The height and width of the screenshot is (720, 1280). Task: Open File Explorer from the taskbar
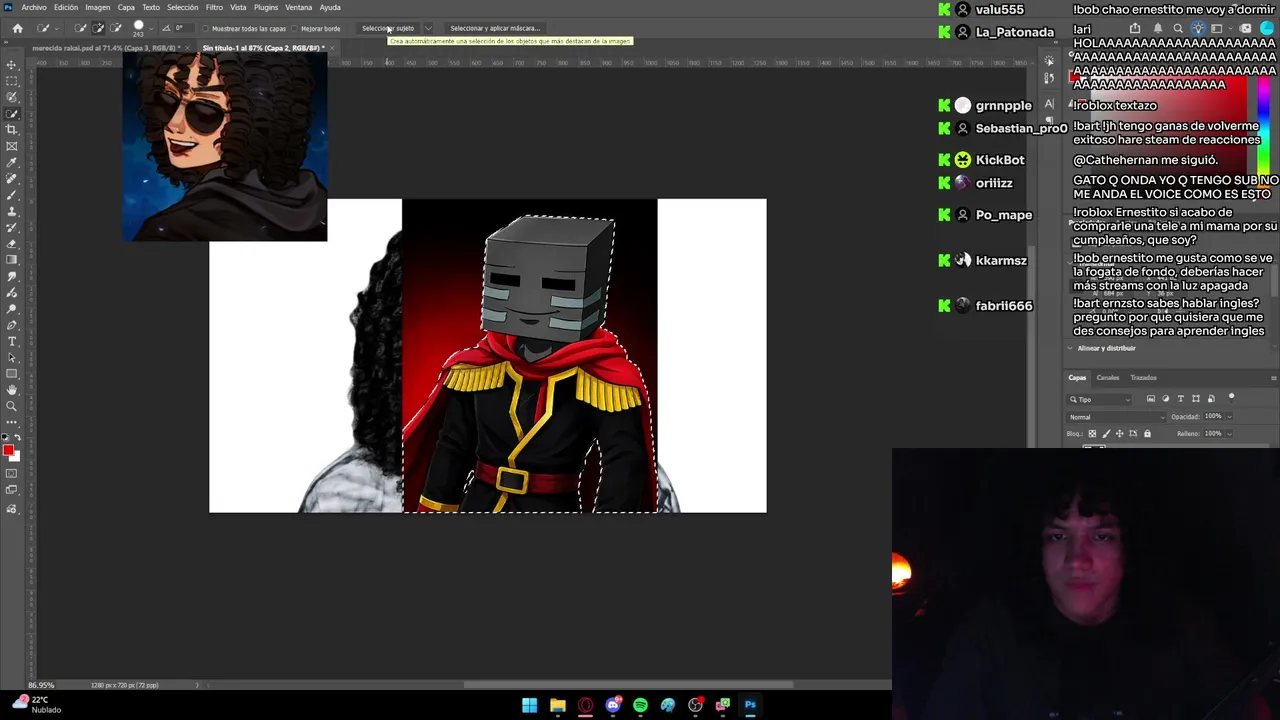pos(558,705)
